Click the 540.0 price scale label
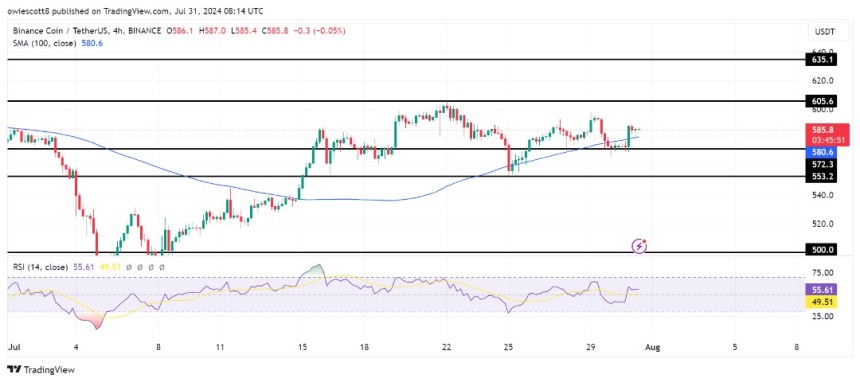 824,195
